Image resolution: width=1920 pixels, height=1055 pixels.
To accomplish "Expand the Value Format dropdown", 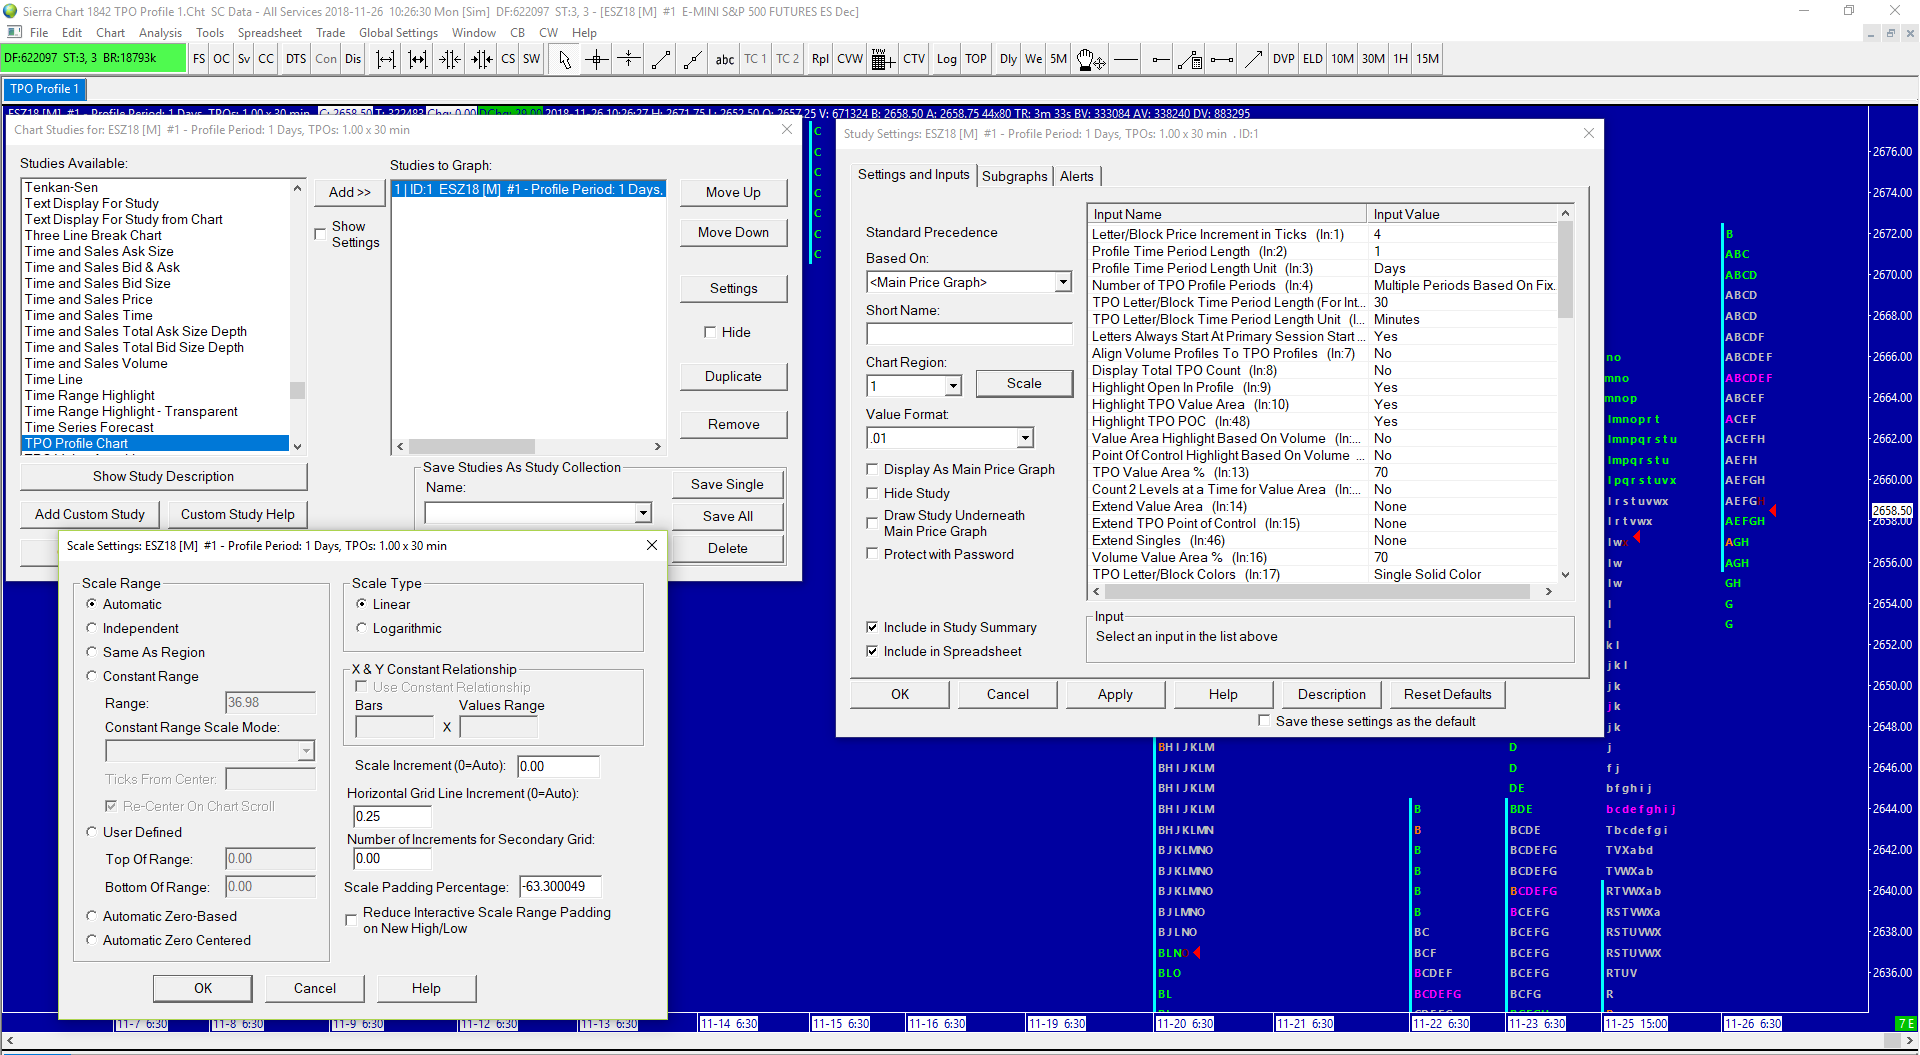I will coord(1025,438).
